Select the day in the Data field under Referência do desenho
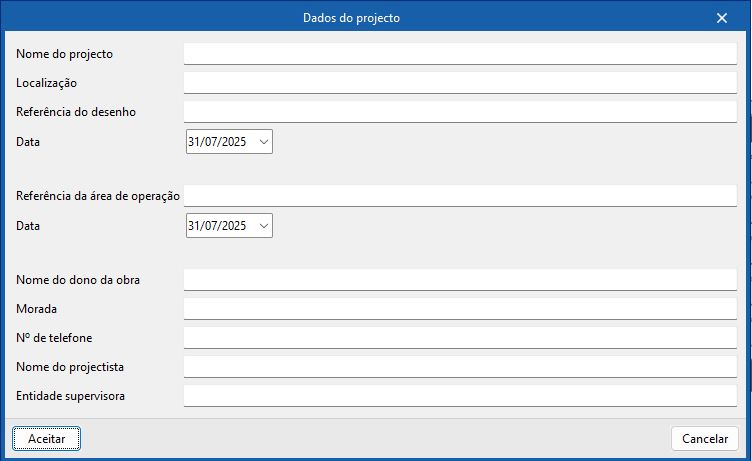The width and height of the screenshot is (752, 461). click(194, 142)
